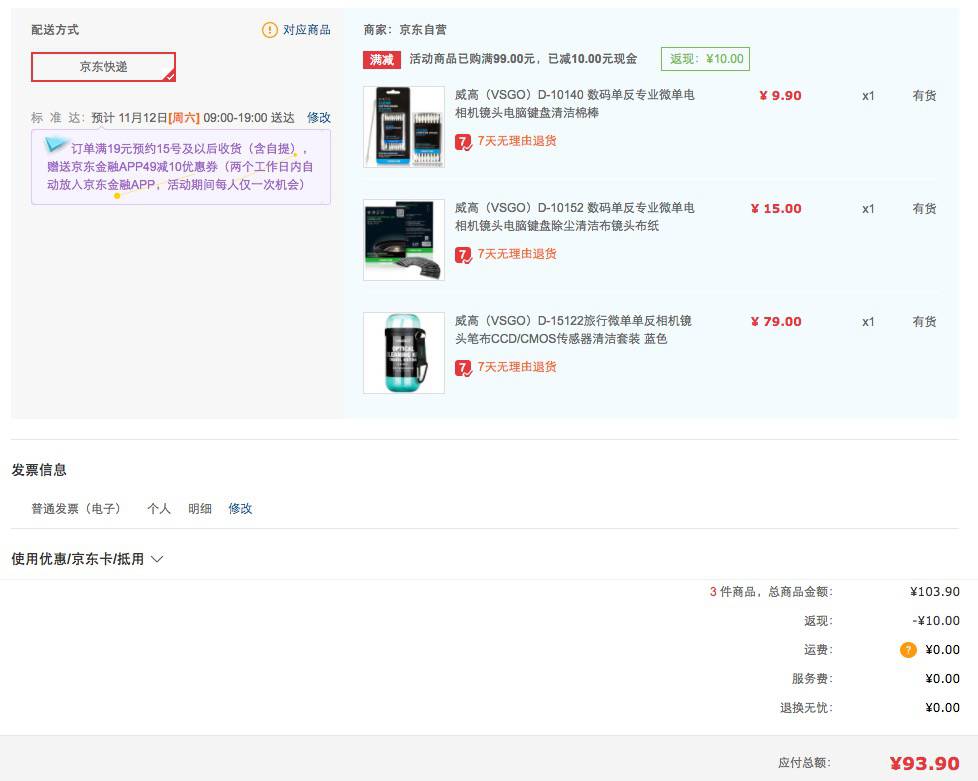Click the 7天无理由退货 text under lens tissue
This screenshot has width=978, height=781.
coord(517,254)
